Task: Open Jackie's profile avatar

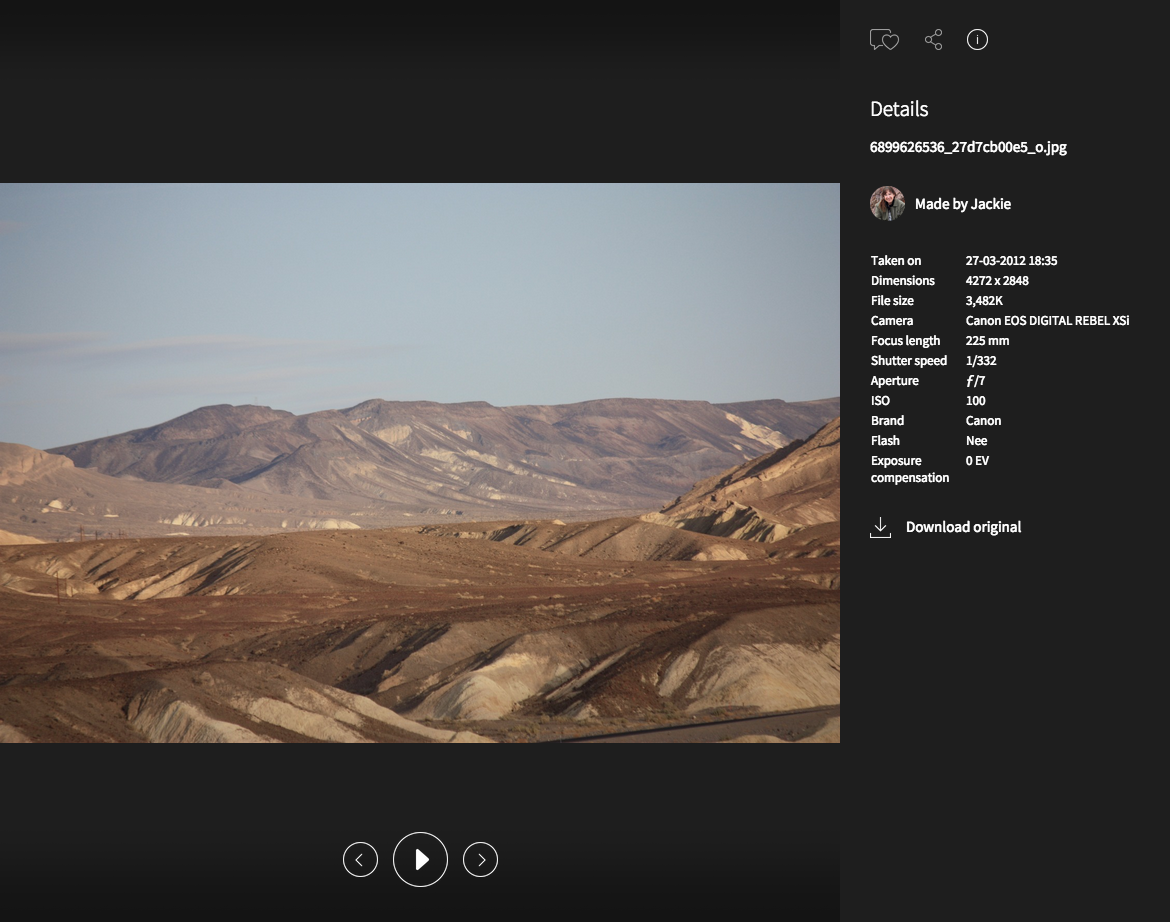Action: pos(887,203)
